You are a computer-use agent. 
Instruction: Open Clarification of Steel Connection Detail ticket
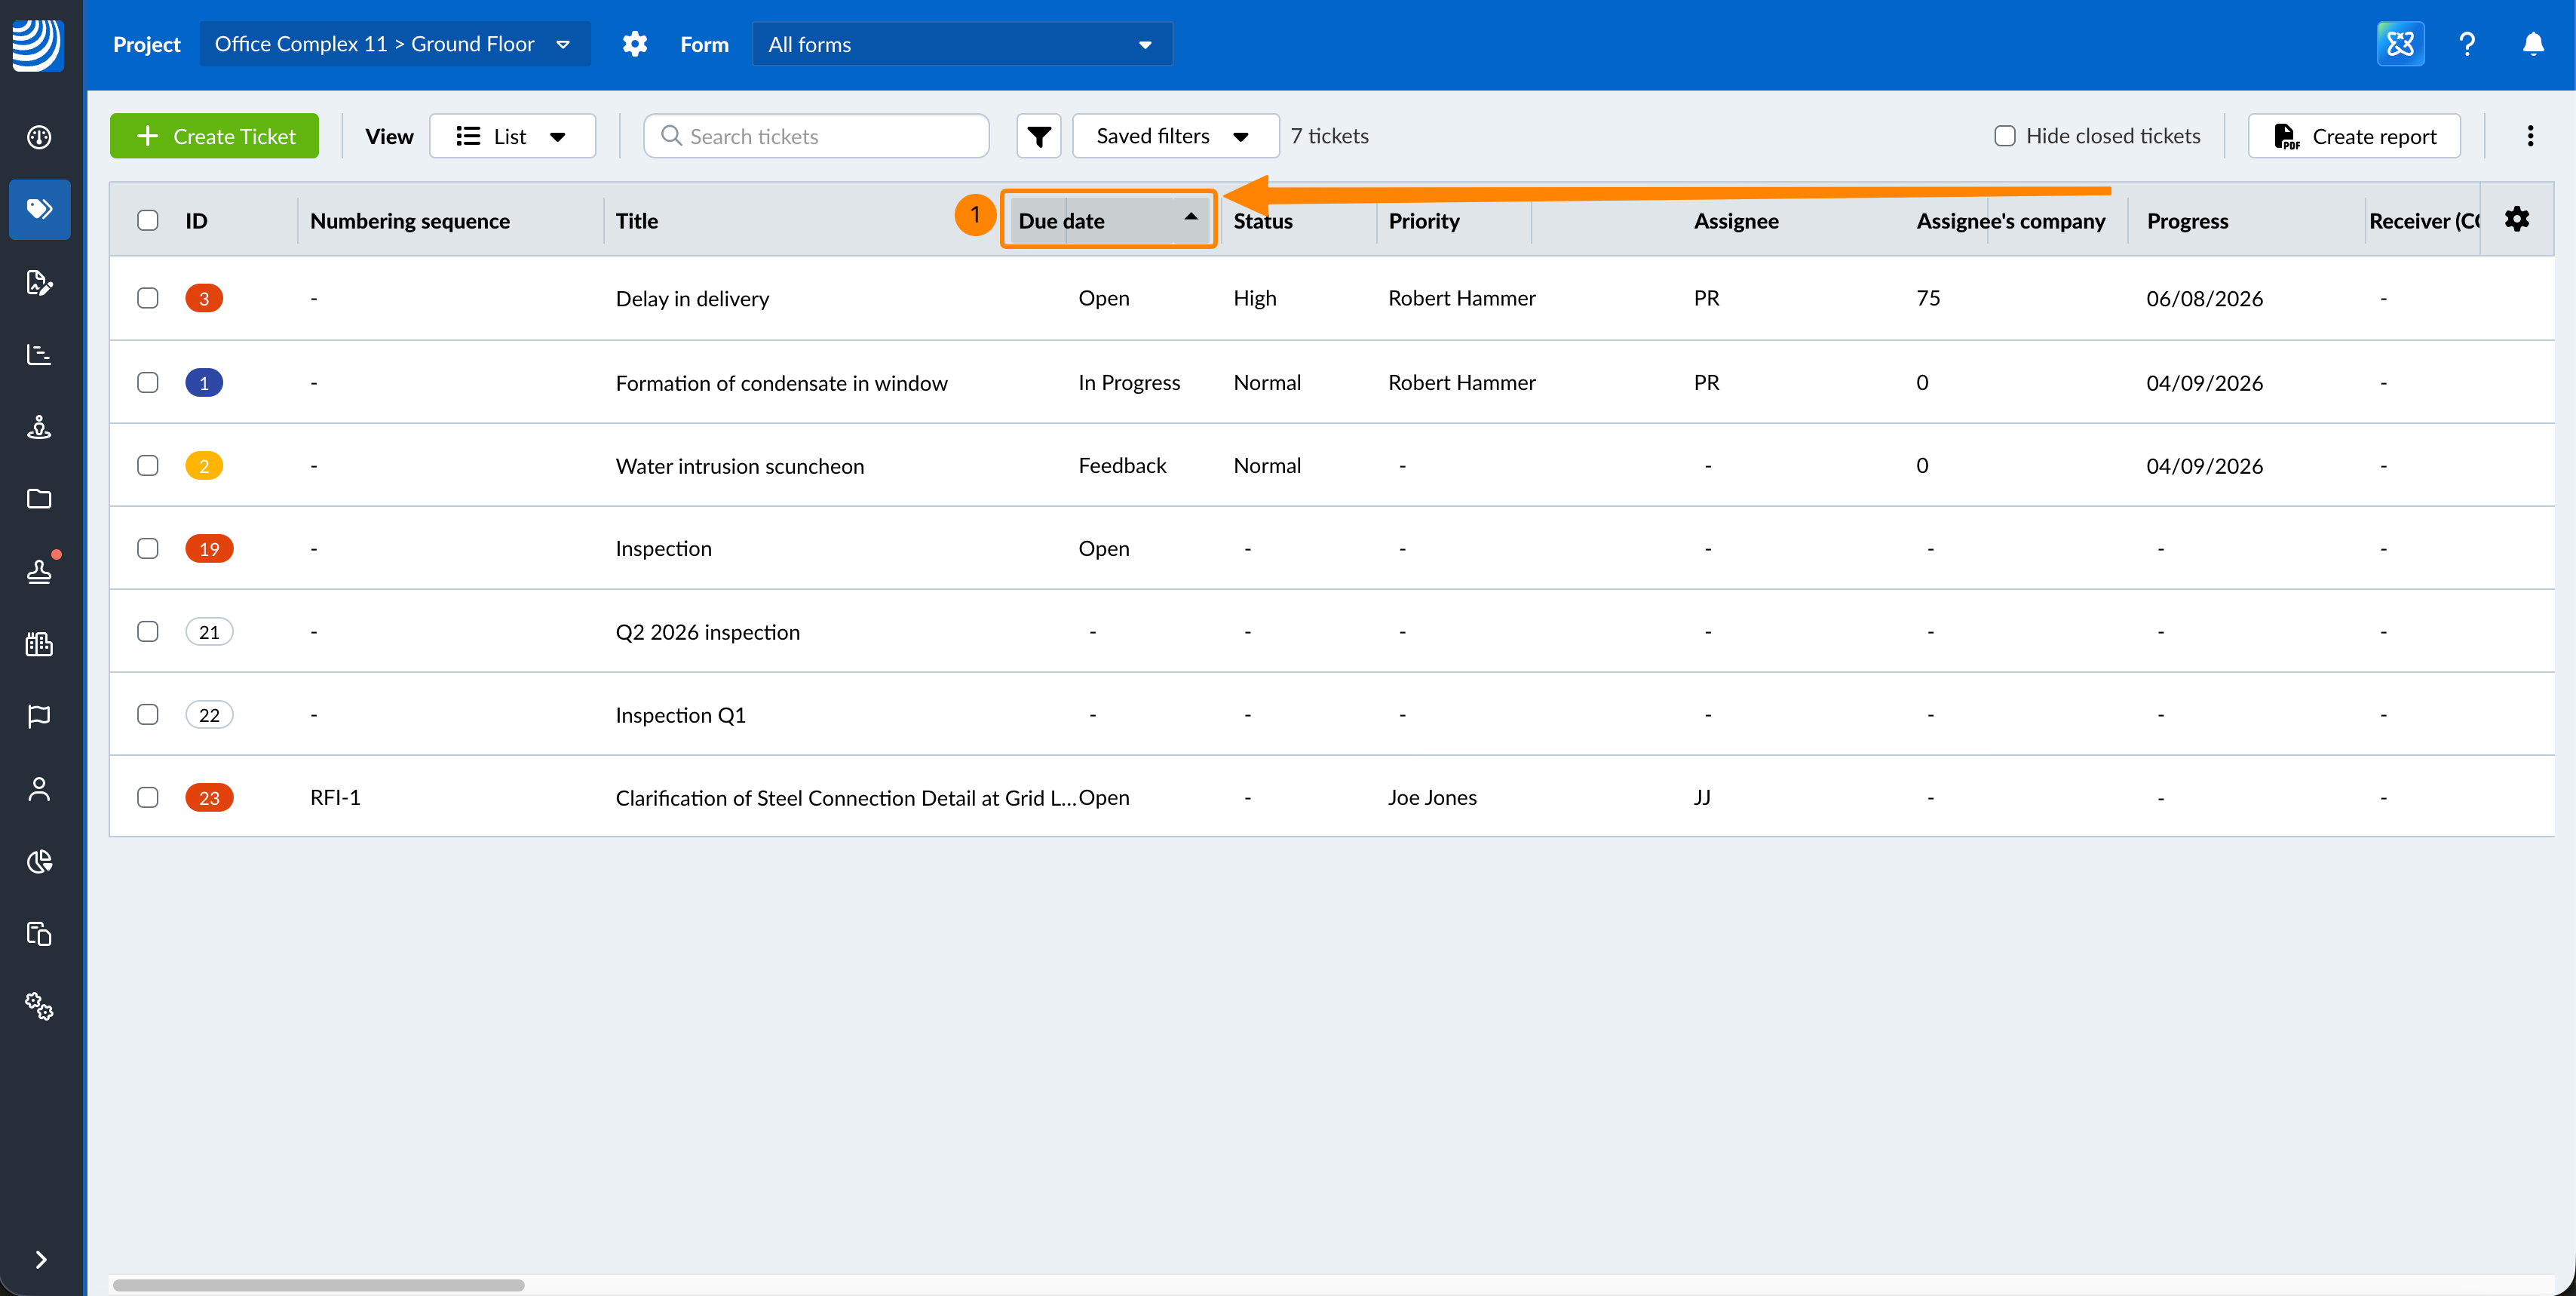coord(846,797)
